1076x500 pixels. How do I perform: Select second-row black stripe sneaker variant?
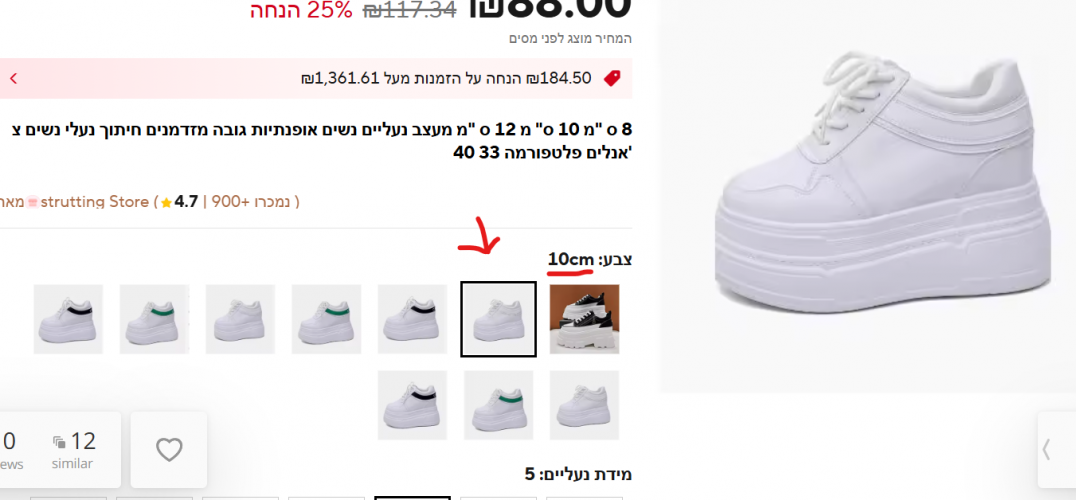point(412,405)
